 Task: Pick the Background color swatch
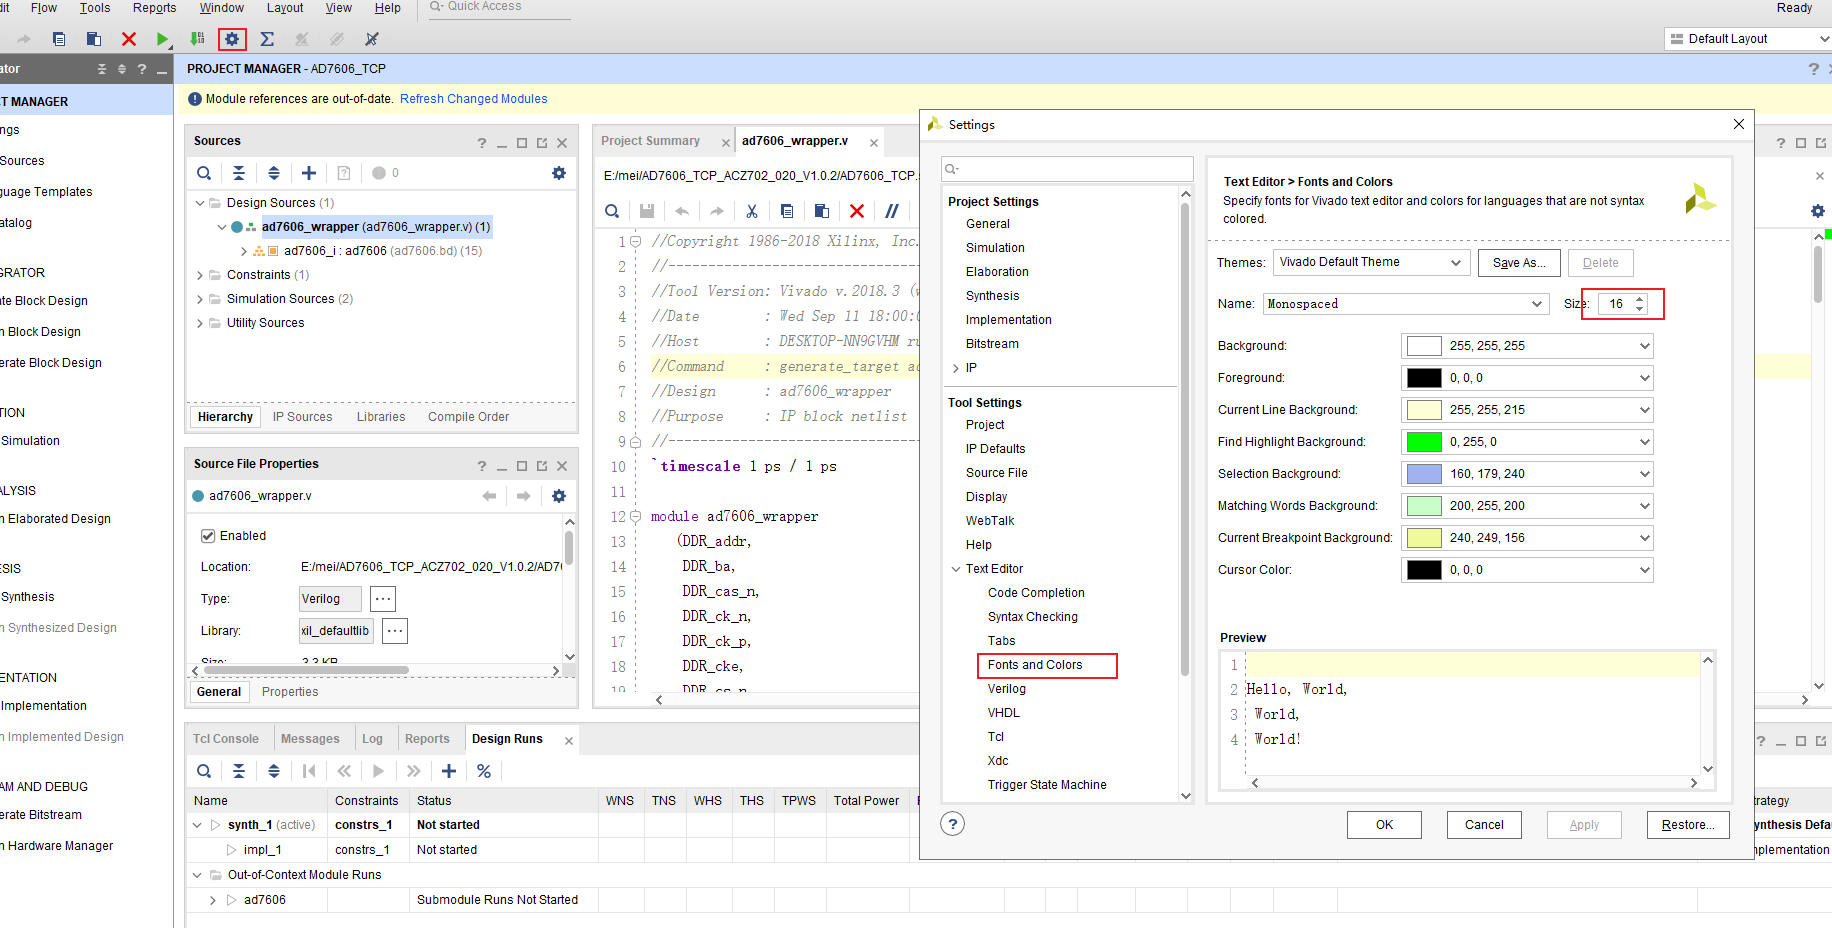click(x=1424, y=346)
